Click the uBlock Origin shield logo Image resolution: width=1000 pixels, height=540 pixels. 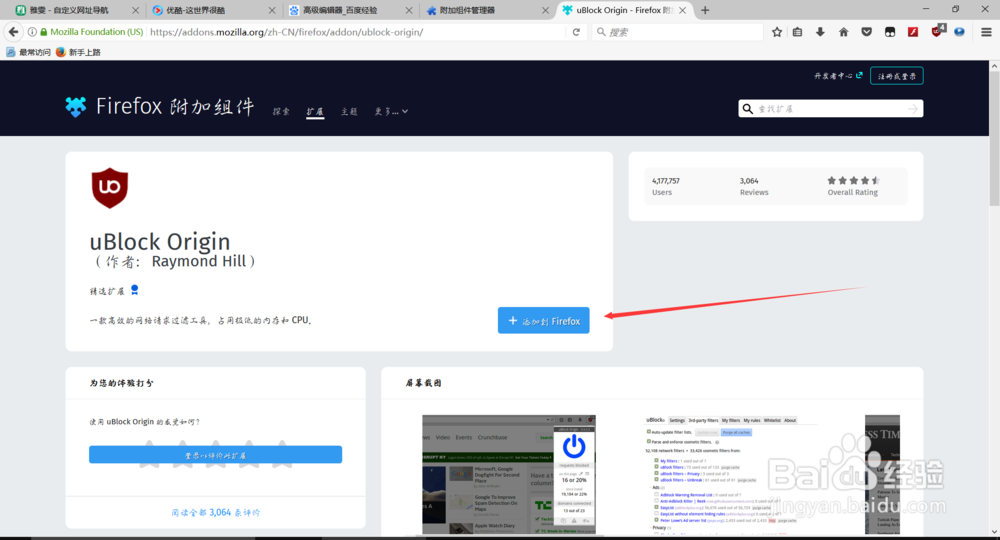(x=110, y=187)
